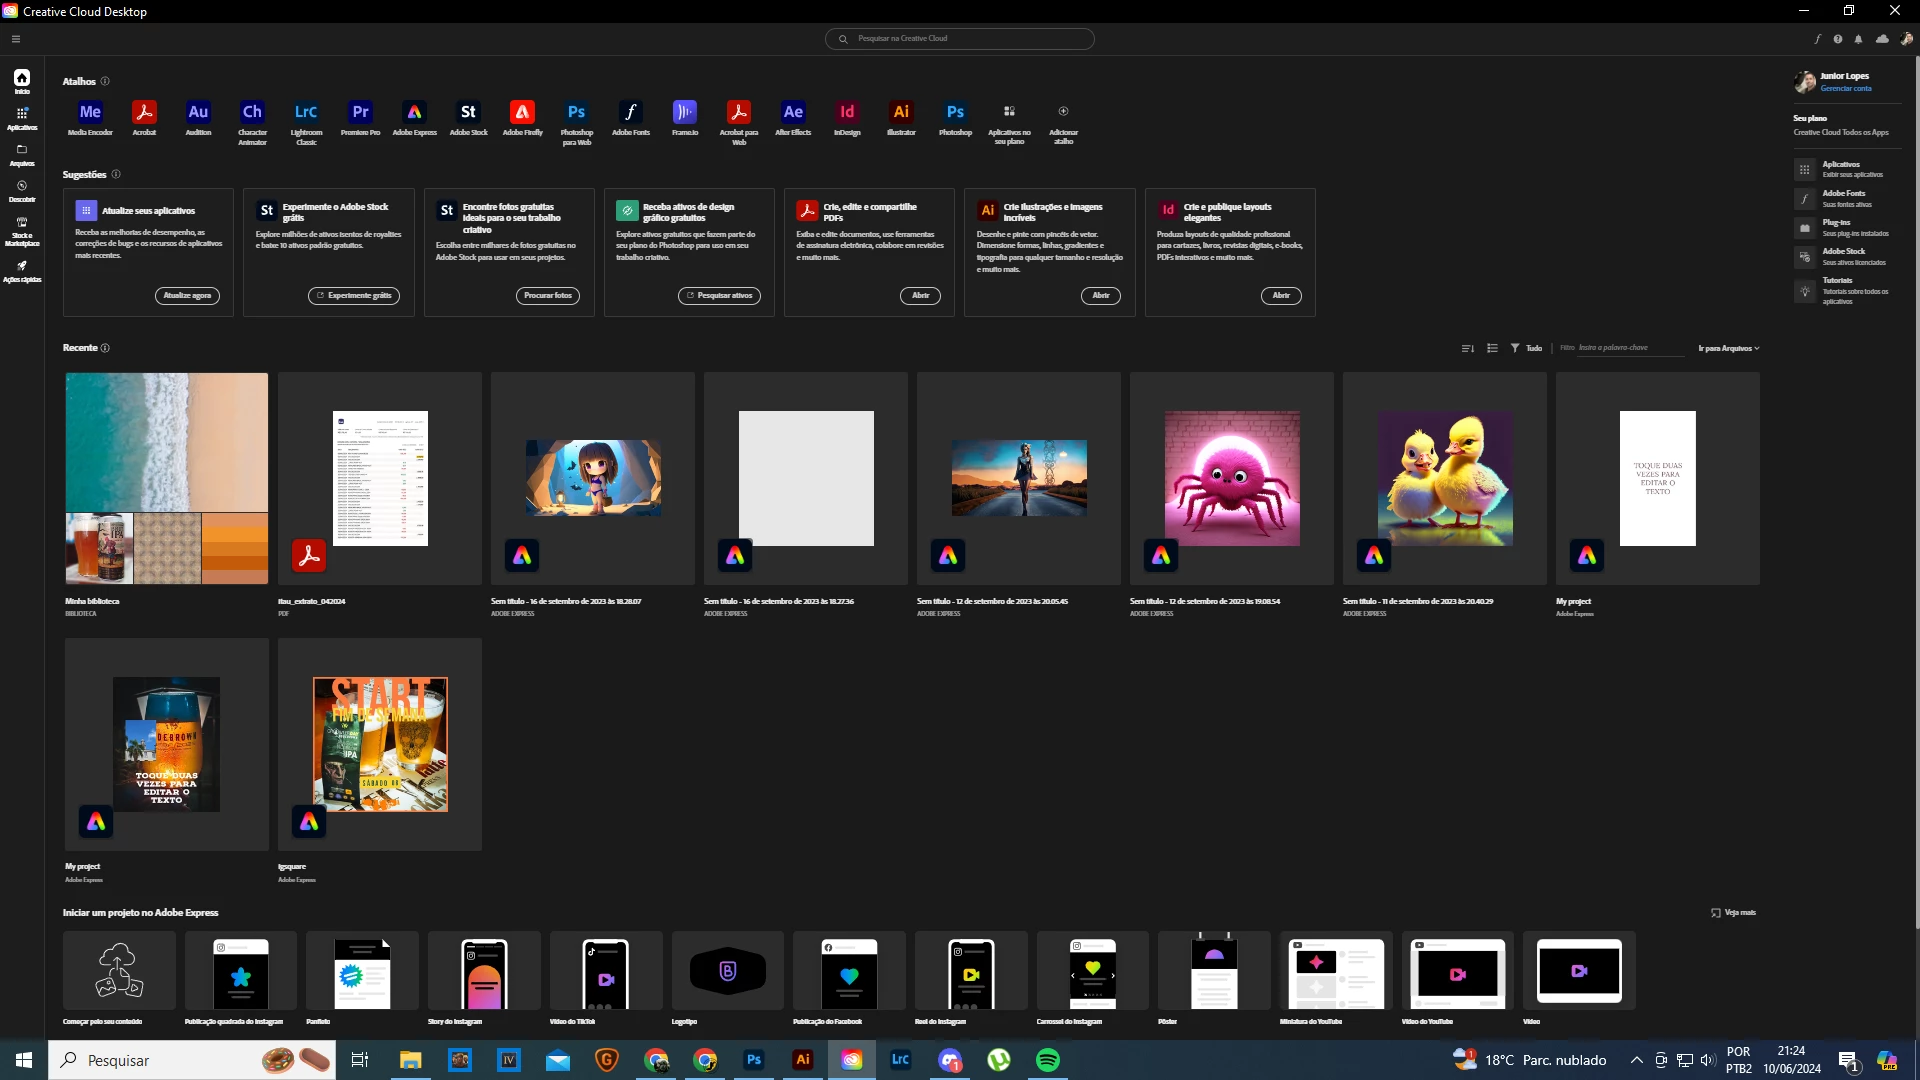
Task: Open the Tudo filter dropdown
Action: tap(1527, 348)
